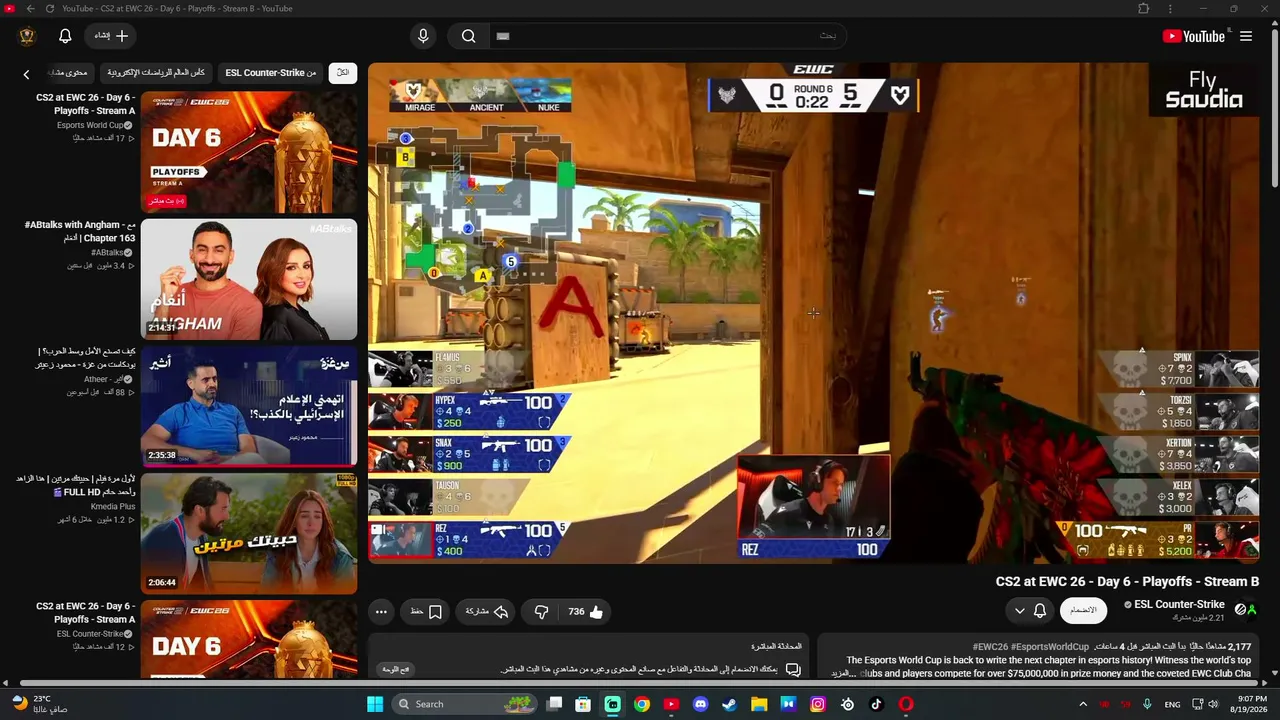Dislike the live stream video
The width and height of the screenshot is (1280, 720).
click(541, 612)
